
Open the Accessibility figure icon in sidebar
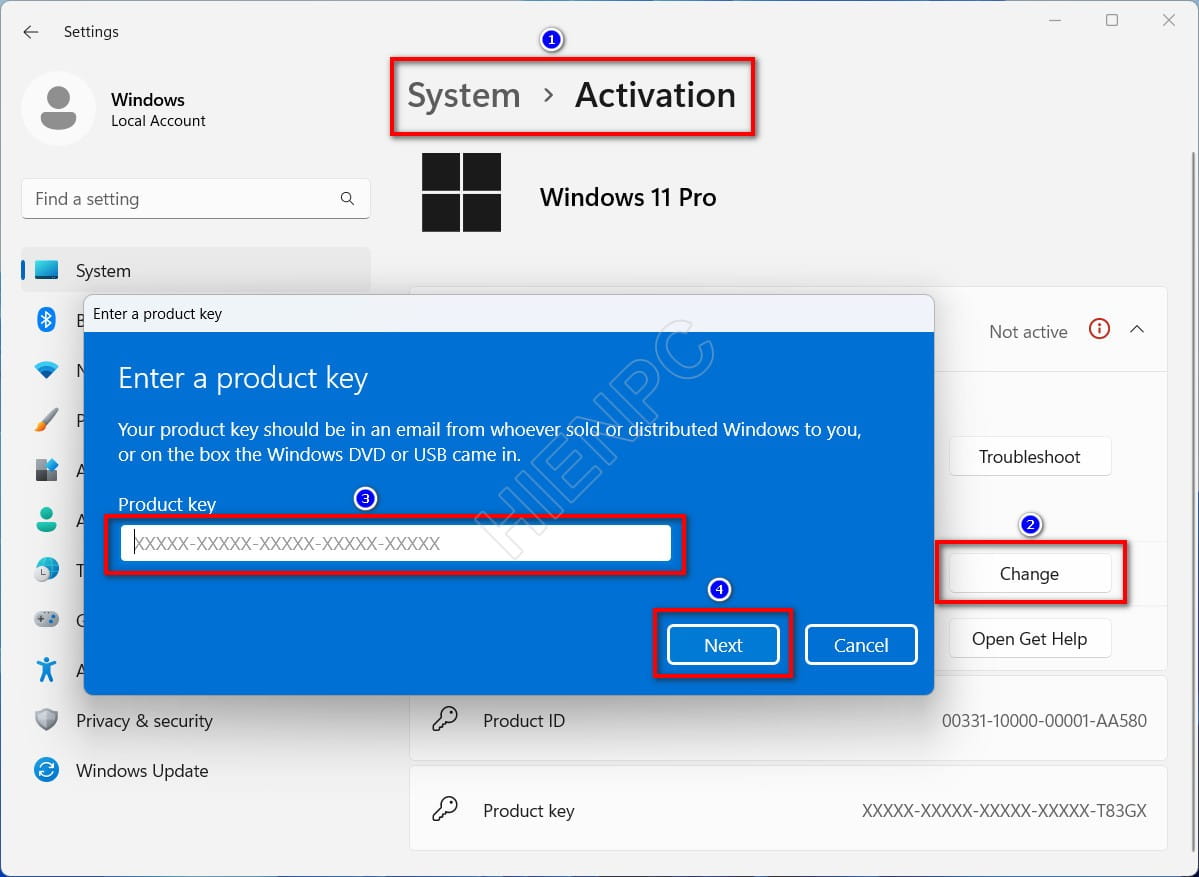[x=47, y=669]
